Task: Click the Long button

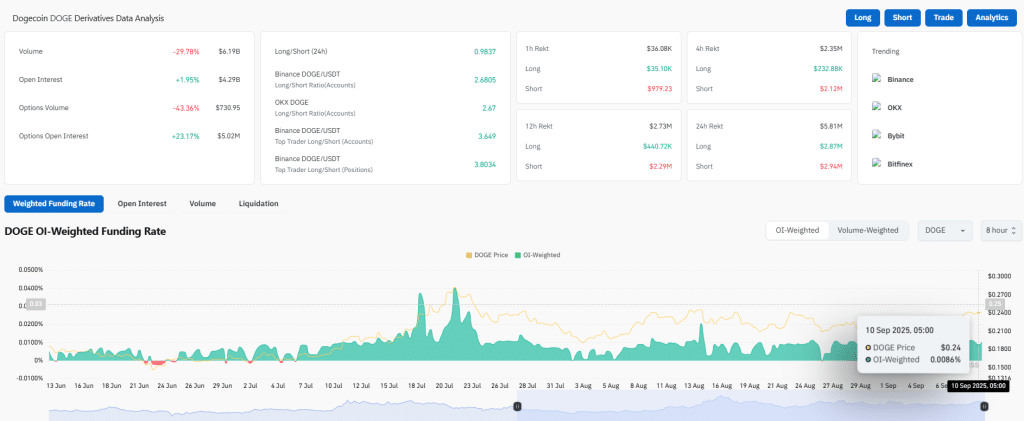Action: pyautogui.click(x=862, y=18)
